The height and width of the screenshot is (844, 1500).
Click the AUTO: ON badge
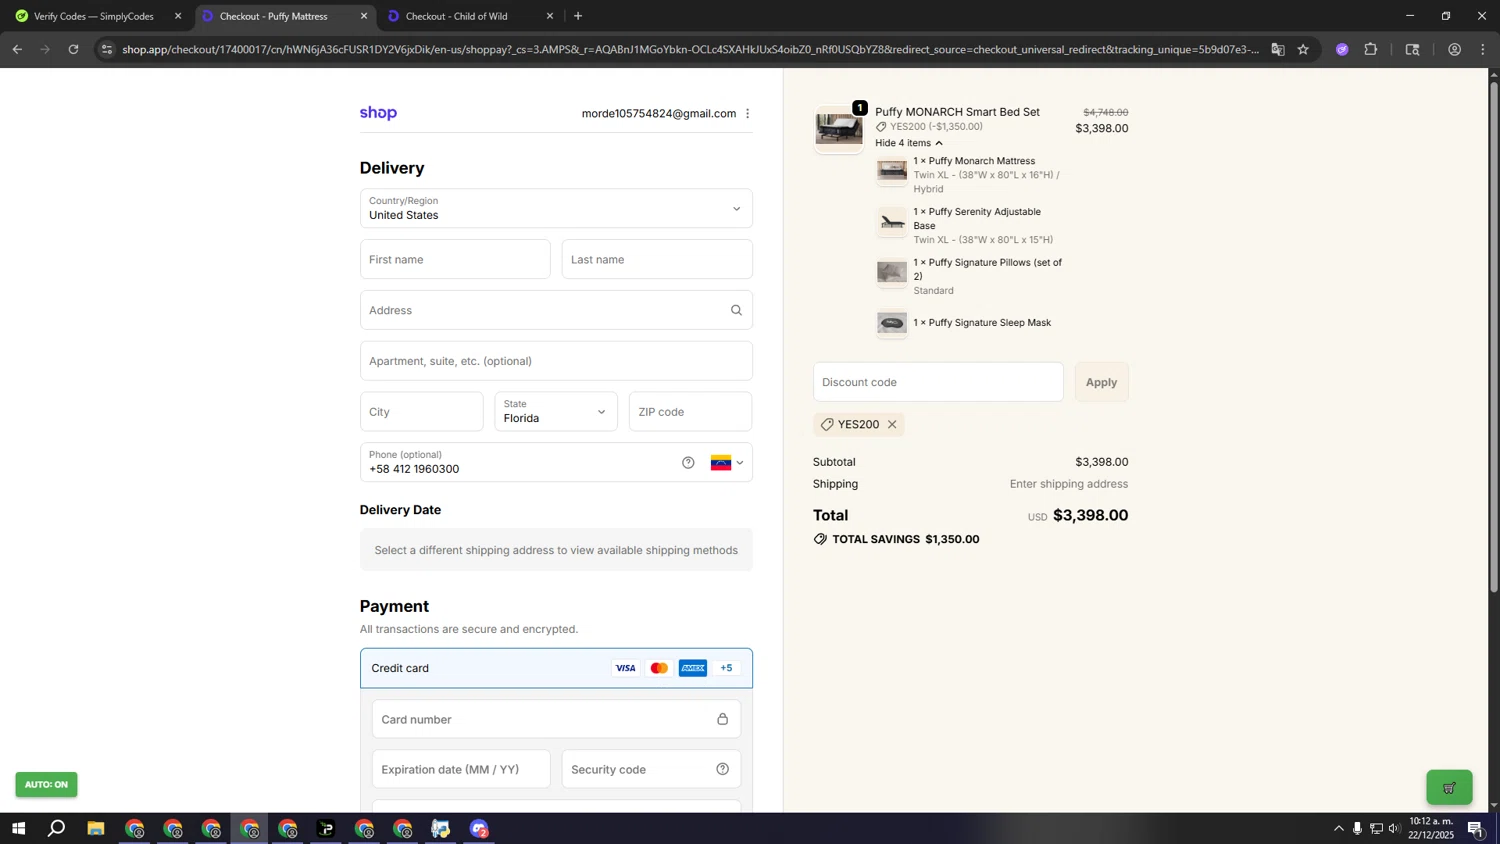coord(46,785)
